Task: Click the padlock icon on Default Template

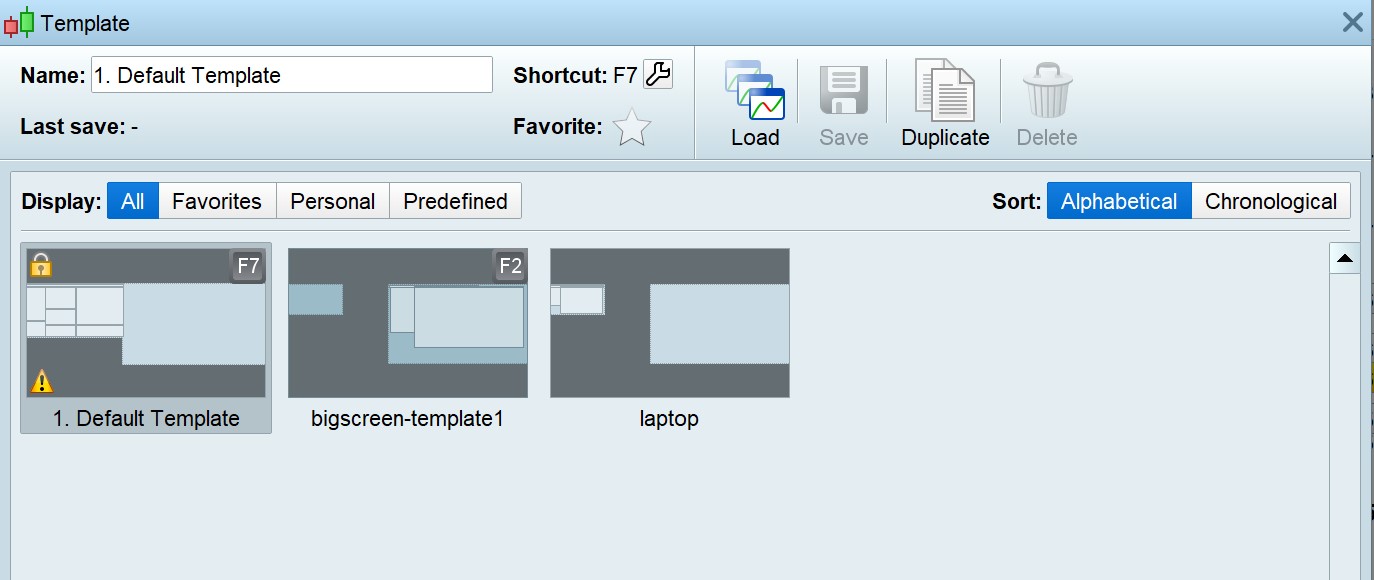Action: [40, 265]
